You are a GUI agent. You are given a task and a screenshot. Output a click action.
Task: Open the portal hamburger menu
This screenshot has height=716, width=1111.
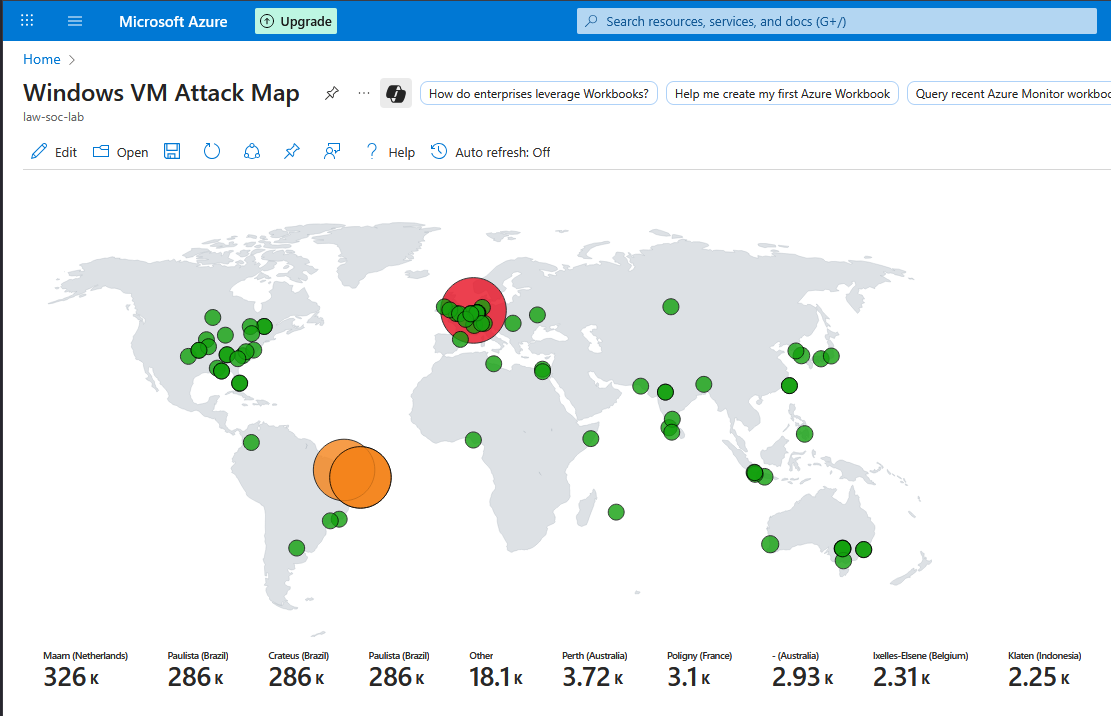click(x=74, y=21)
